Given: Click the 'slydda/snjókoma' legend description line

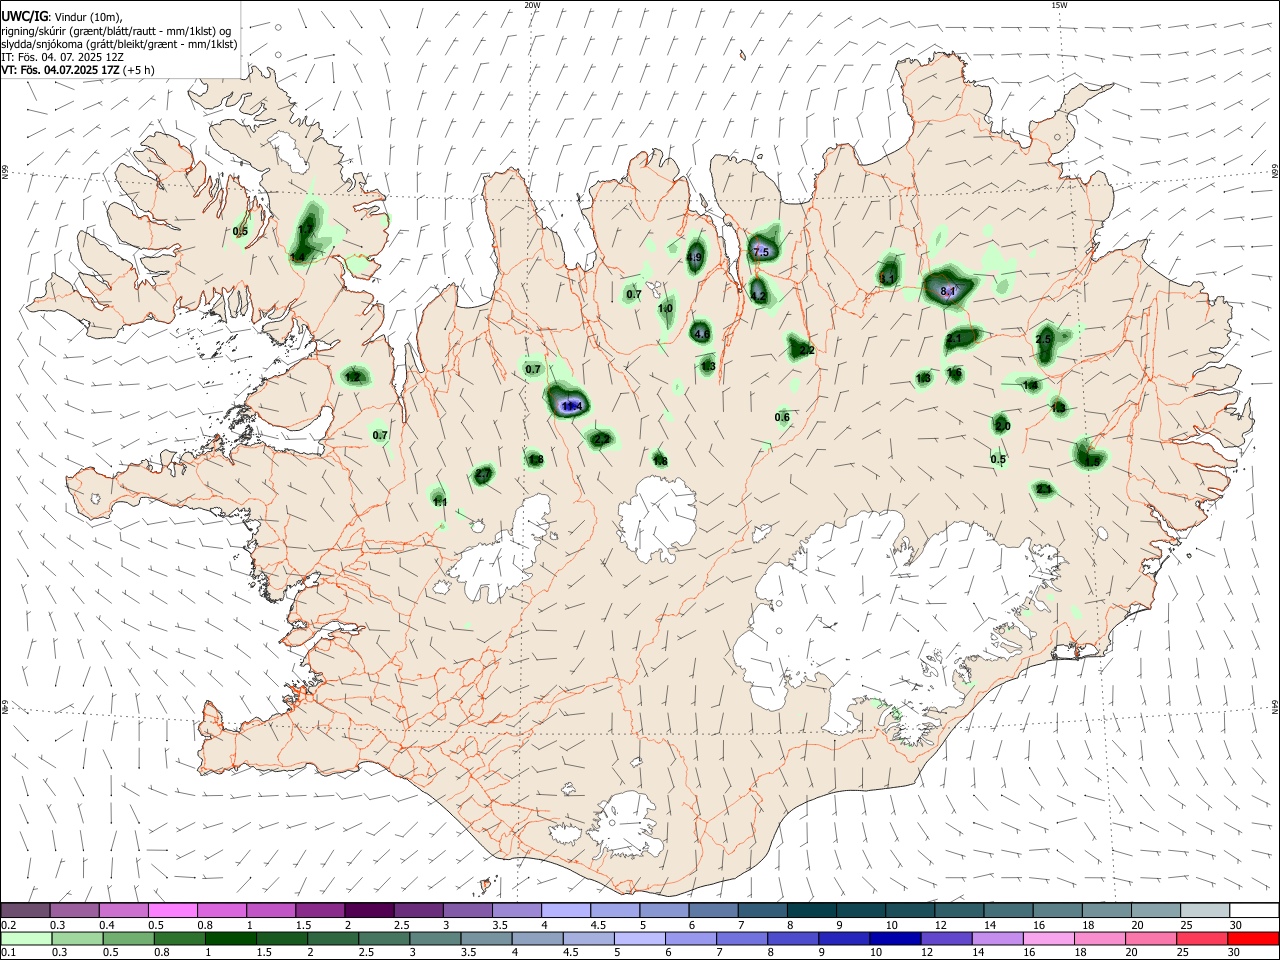Looking at the screenshot, I should point(119,44).
